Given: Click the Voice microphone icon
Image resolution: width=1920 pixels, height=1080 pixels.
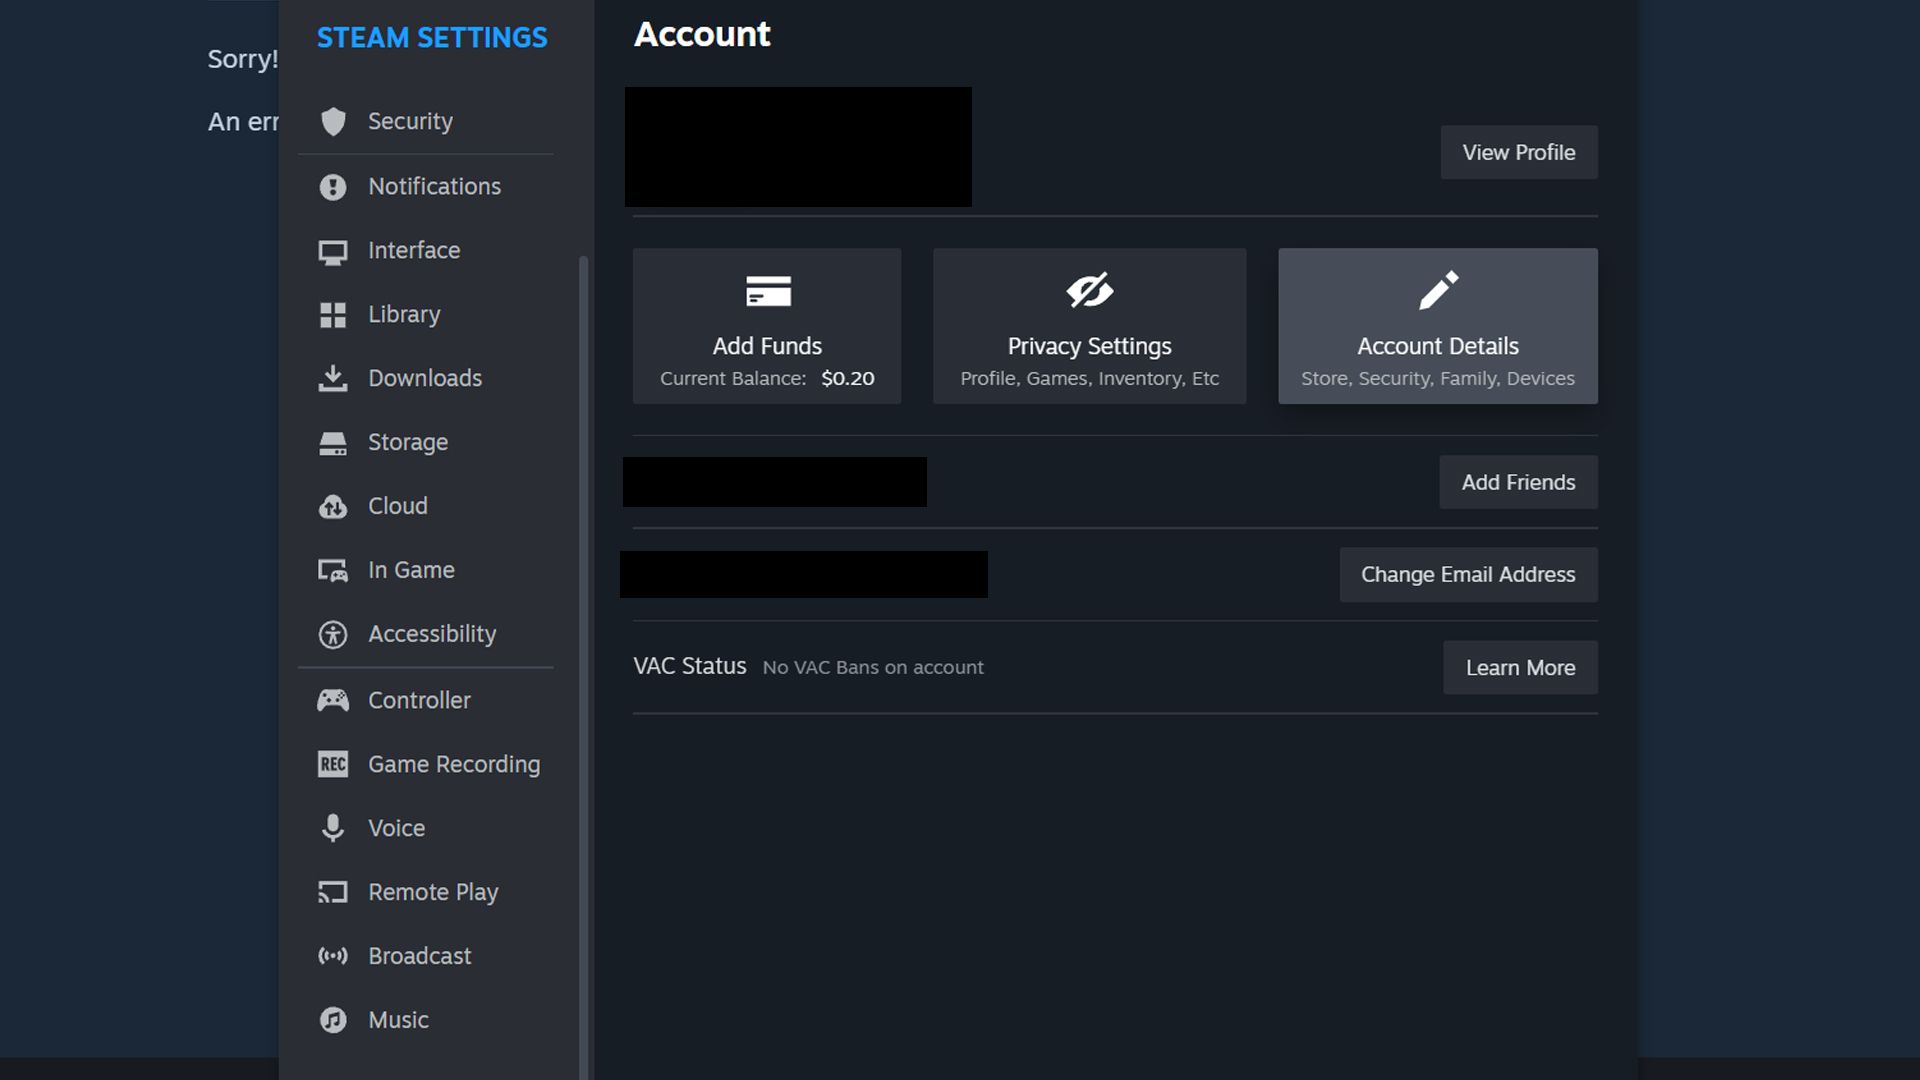Looking at the screenshot, I should click(x=333, y=828).
